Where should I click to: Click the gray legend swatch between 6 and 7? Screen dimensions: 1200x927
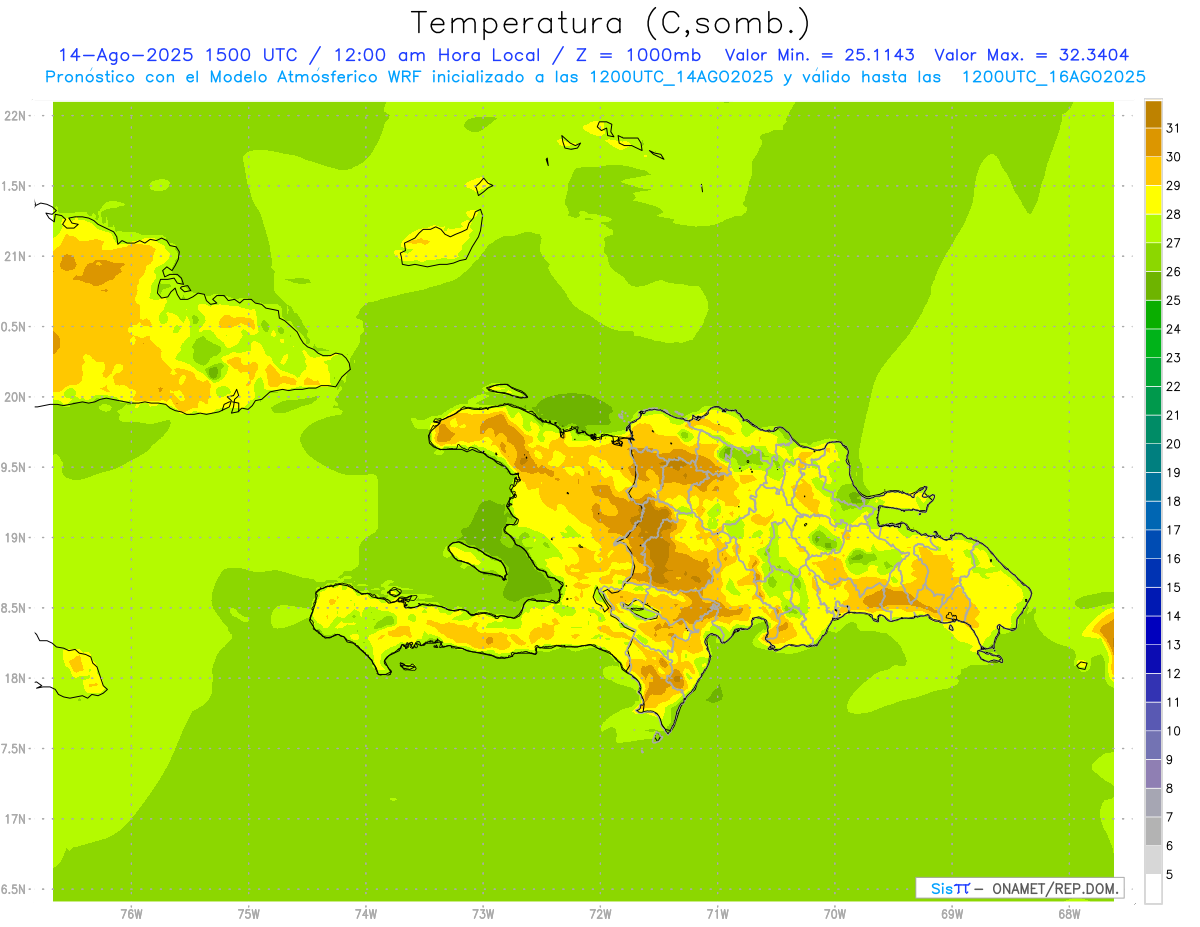[1153, 831]
